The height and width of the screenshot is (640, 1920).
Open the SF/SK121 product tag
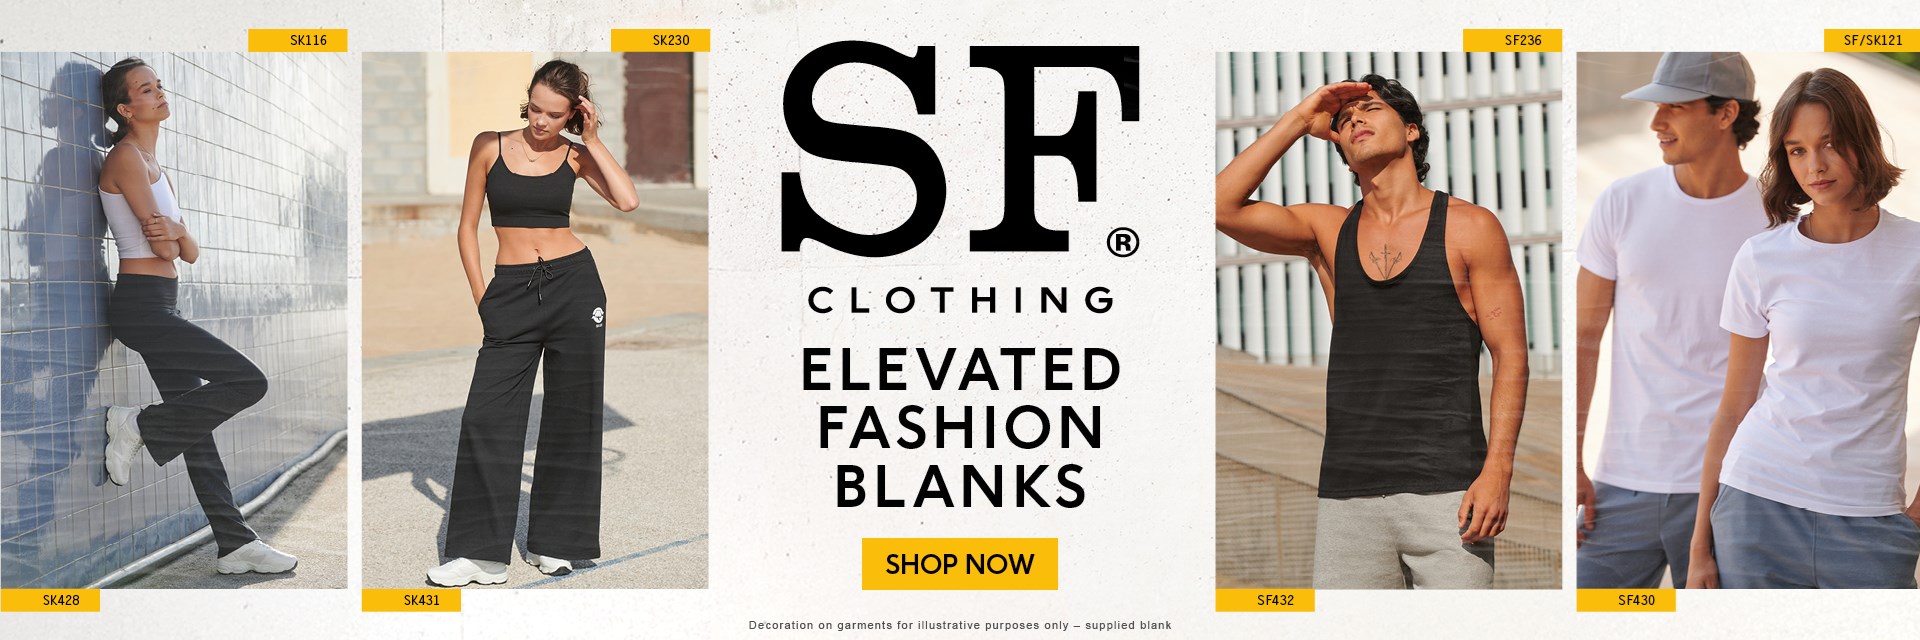click(1872, 40)
